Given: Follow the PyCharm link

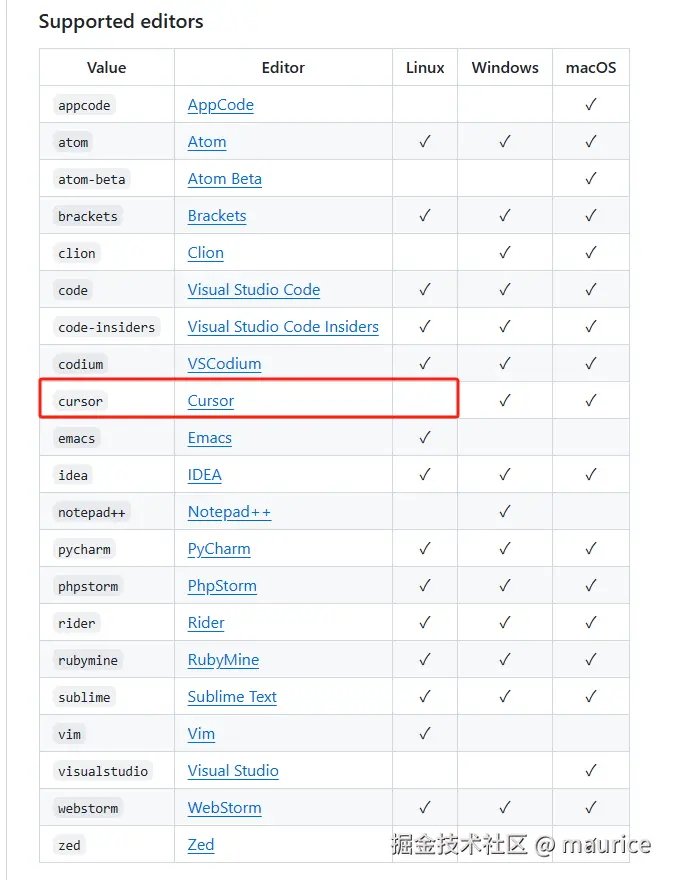Looking at the screenshot, I should 219,549.
